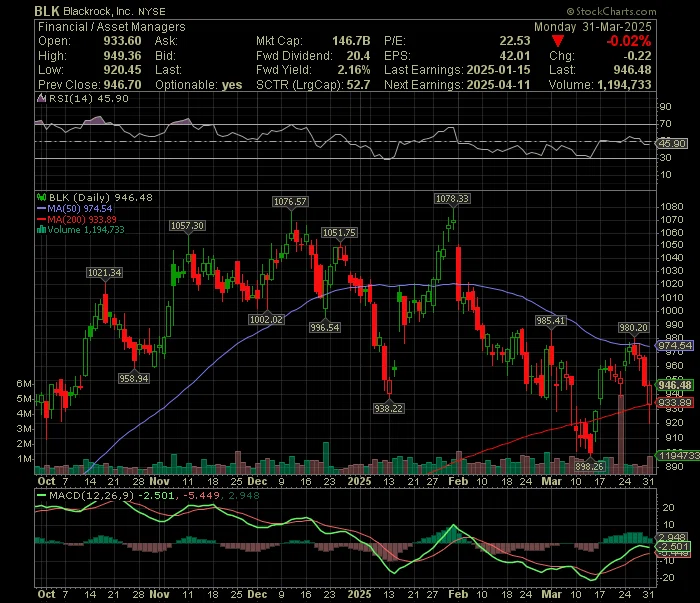Click the Feb label on price axis

(x=458, y=482)
